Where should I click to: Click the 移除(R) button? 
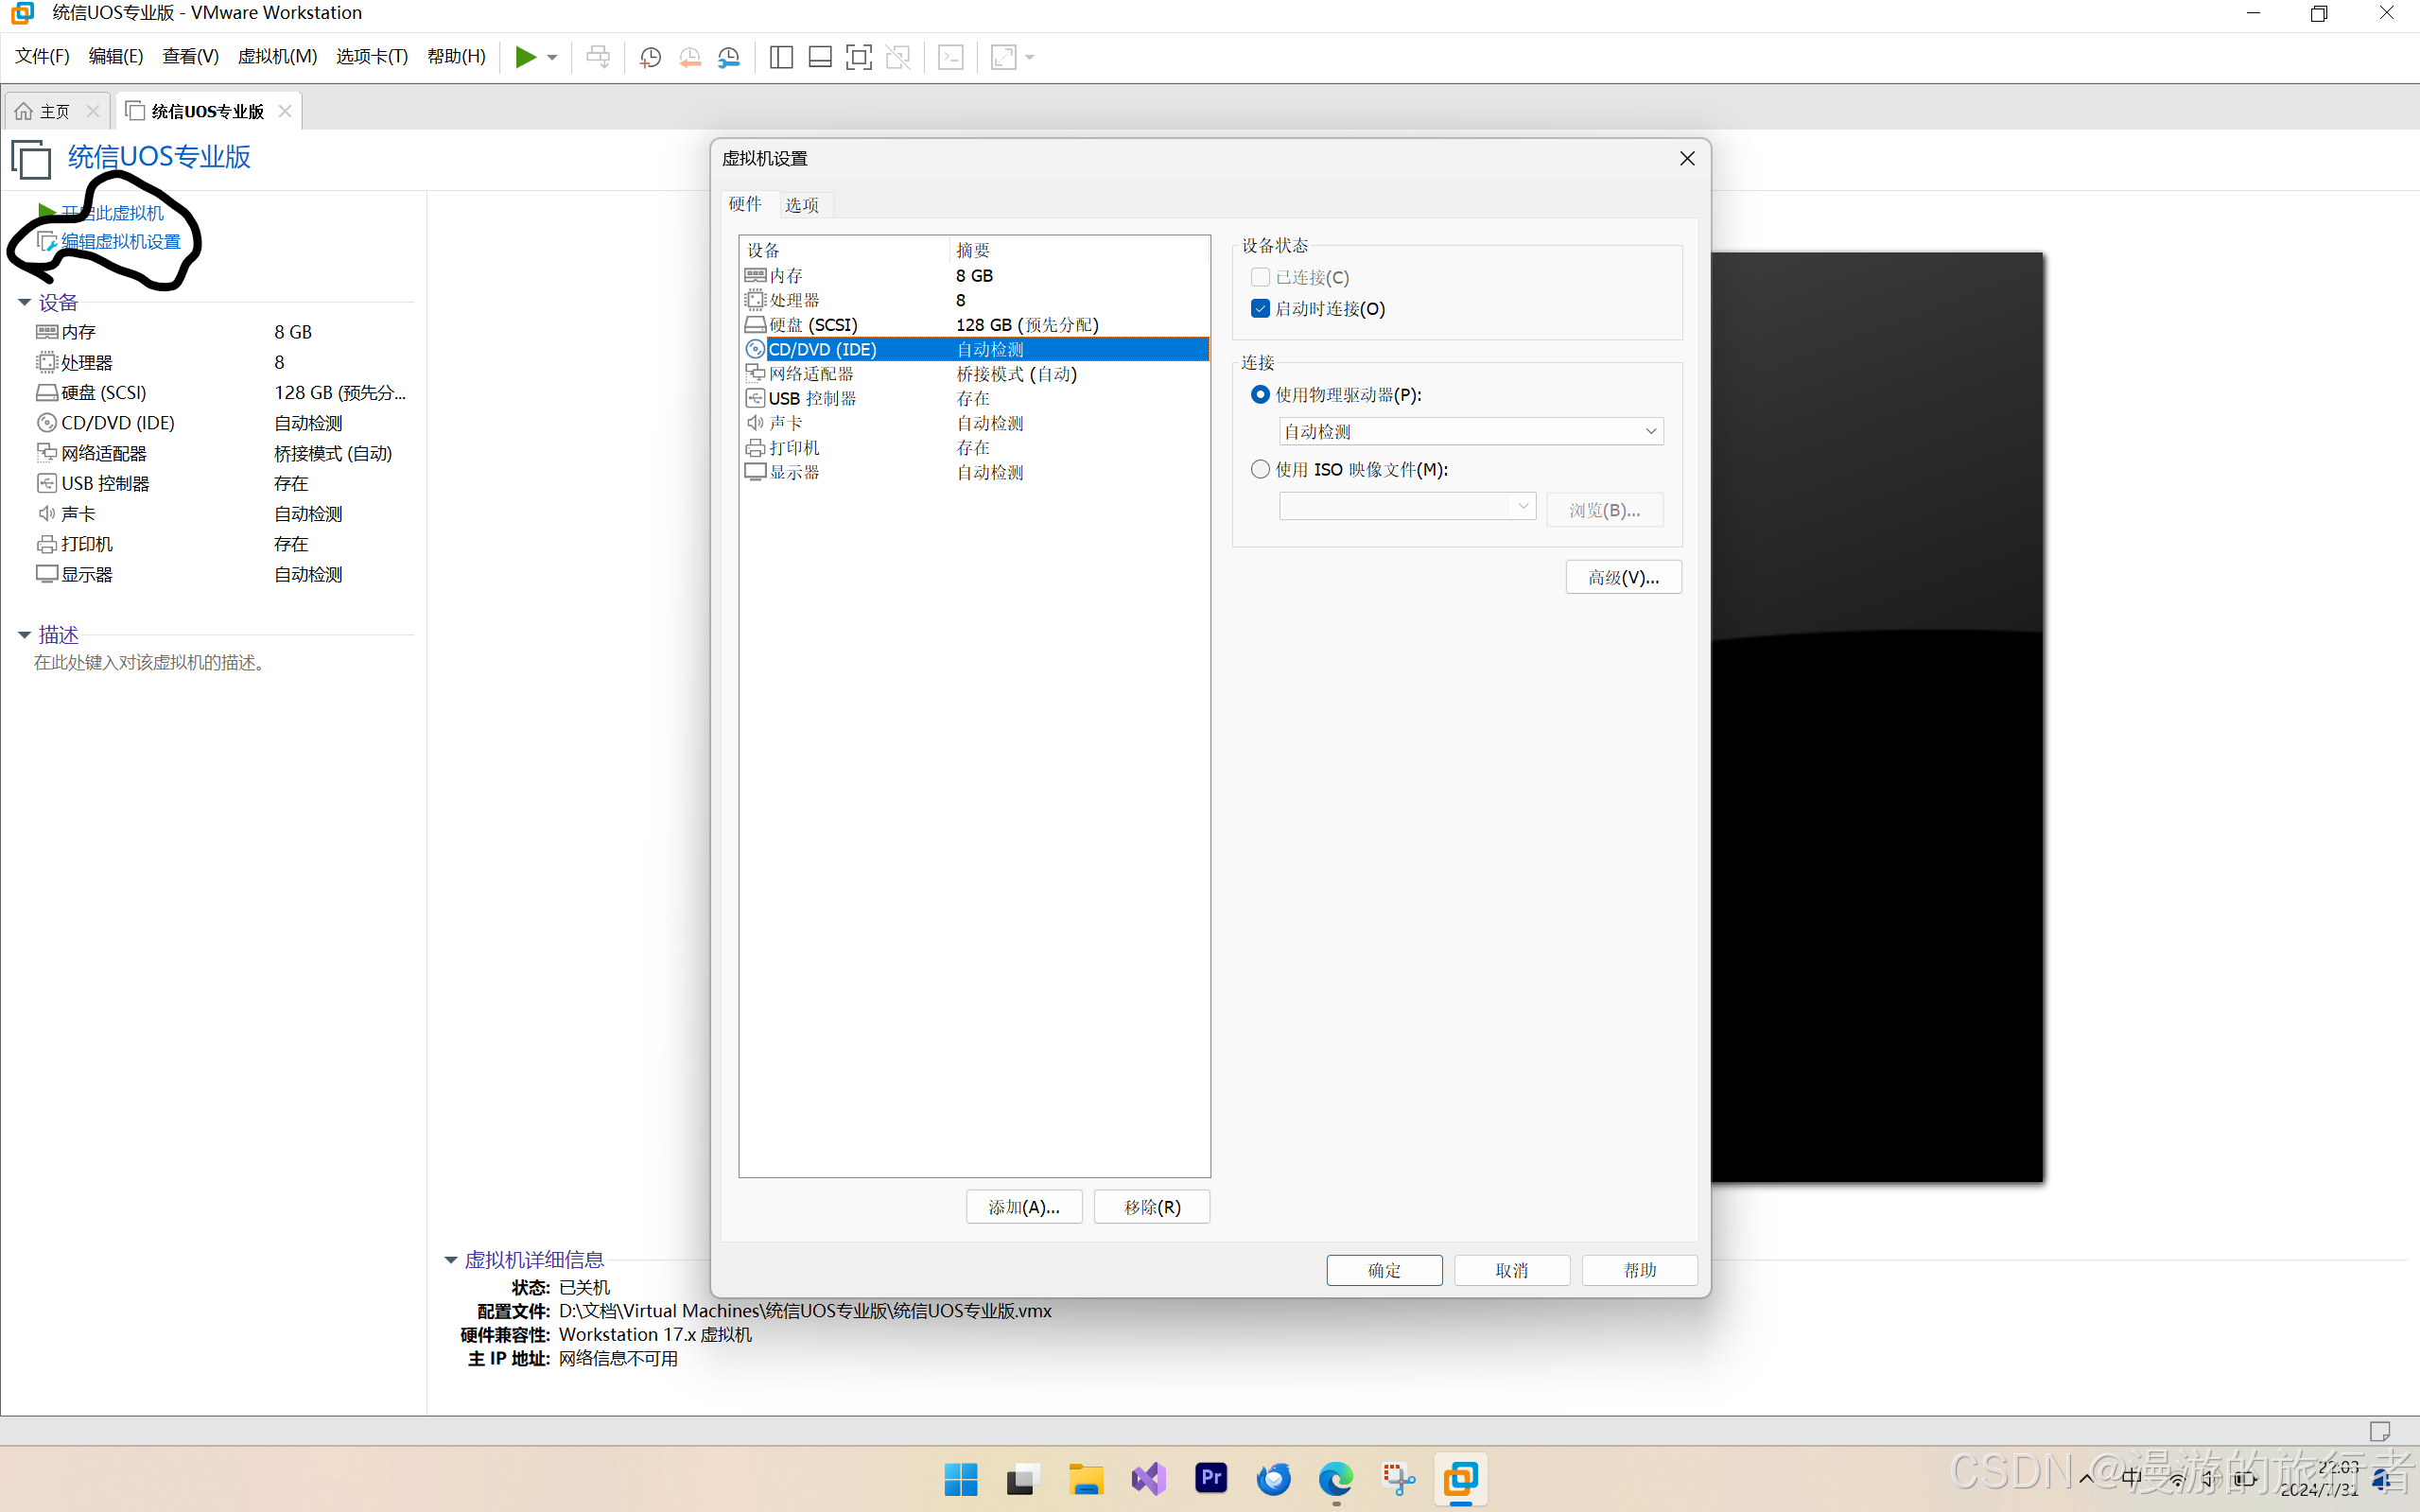click(1152, 1207)
